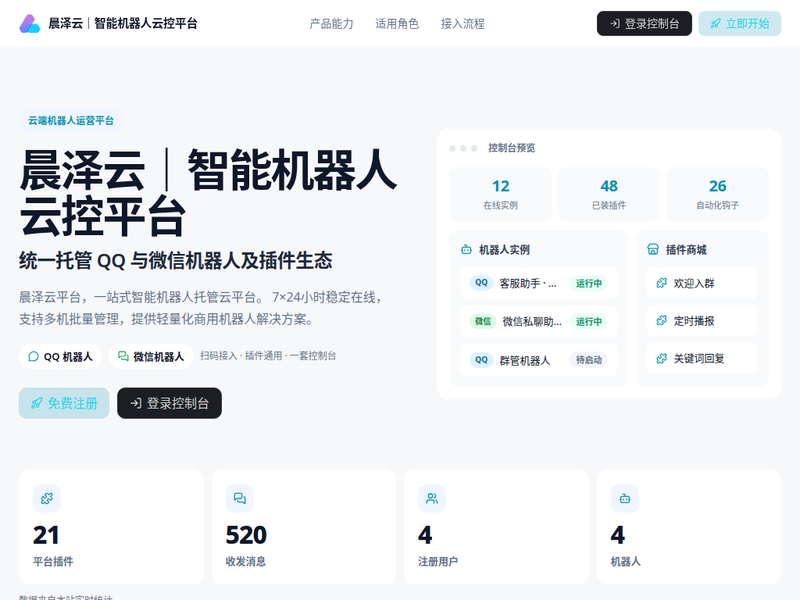Screen dimensions: 800x600
Task: Click 运行中 status on 微信私聊助 row
Action: pos(589,321)
